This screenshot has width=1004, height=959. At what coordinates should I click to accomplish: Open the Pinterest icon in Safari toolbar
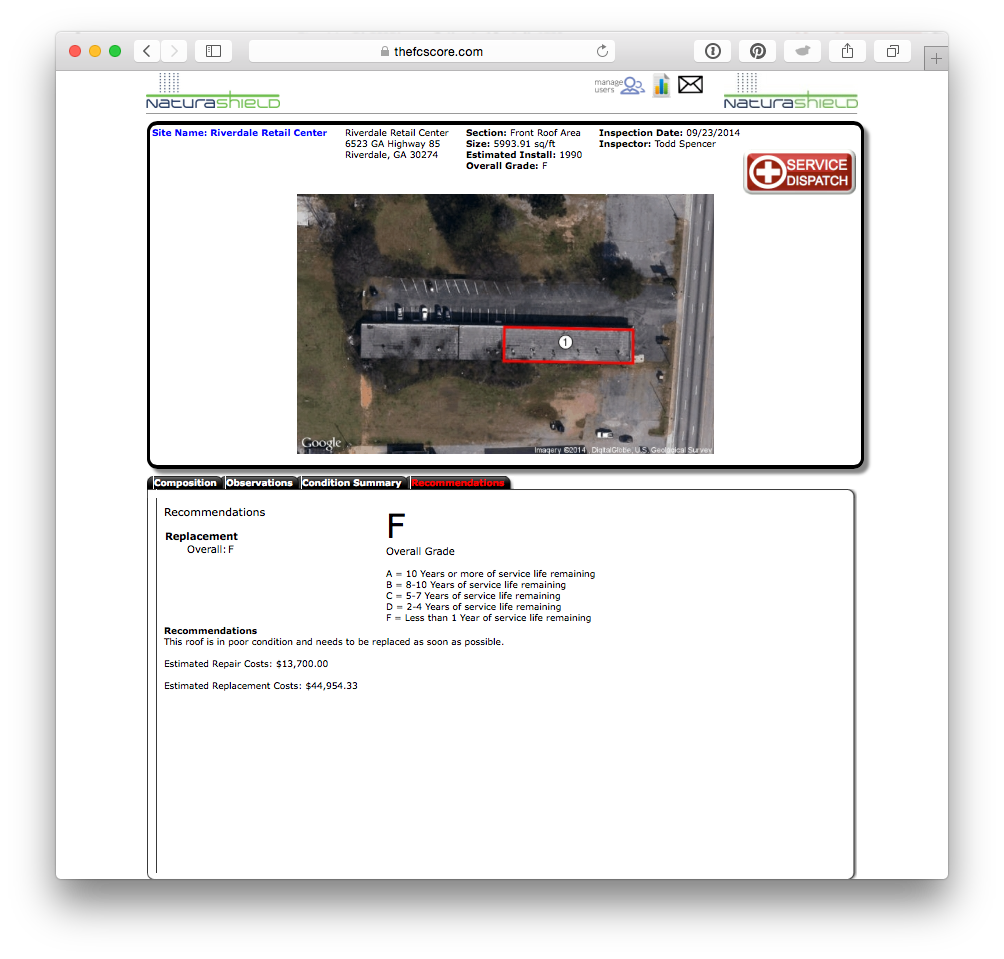pos(757,50)
